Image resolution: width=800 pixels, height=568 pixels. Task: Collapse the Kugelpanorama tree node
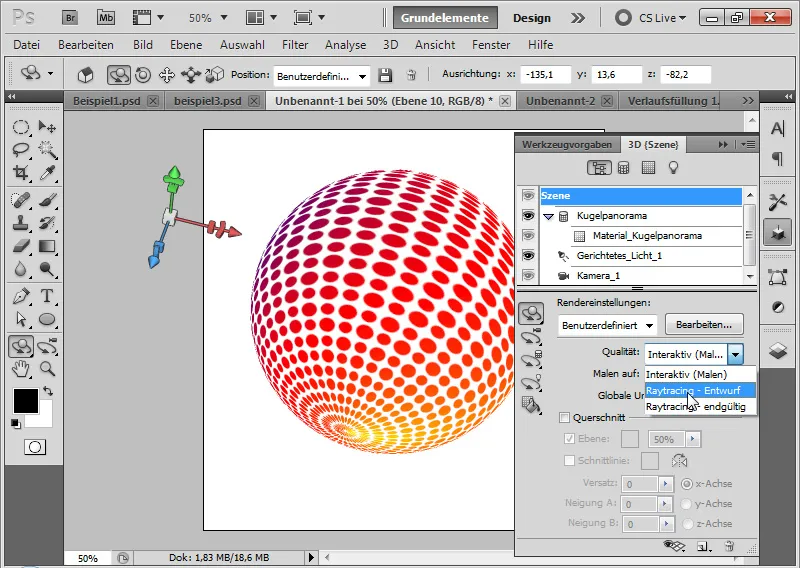click(x=548, y=216)
